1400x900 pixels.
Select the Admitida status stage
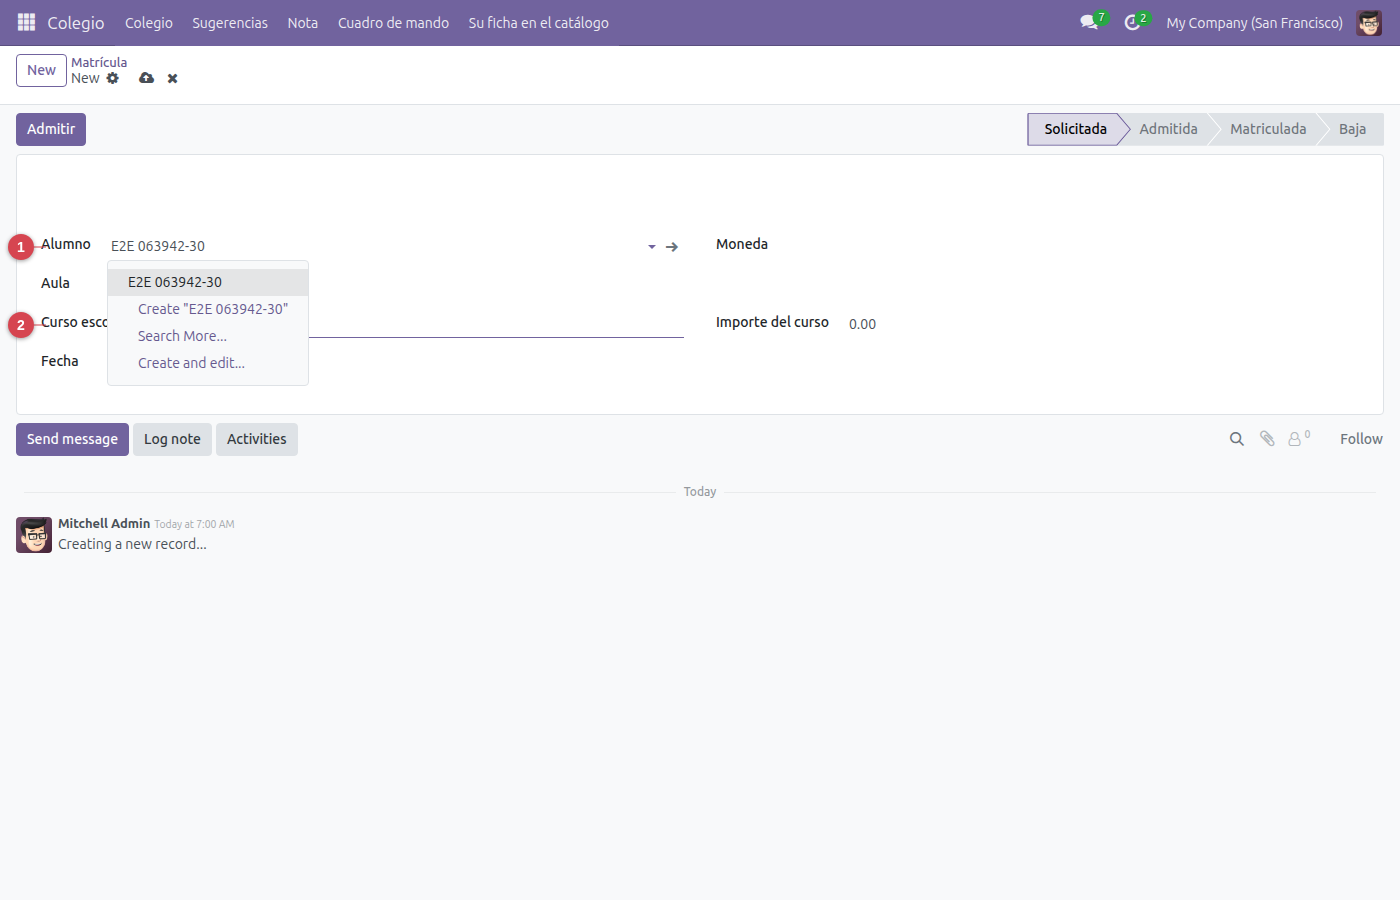(1168, 129)
